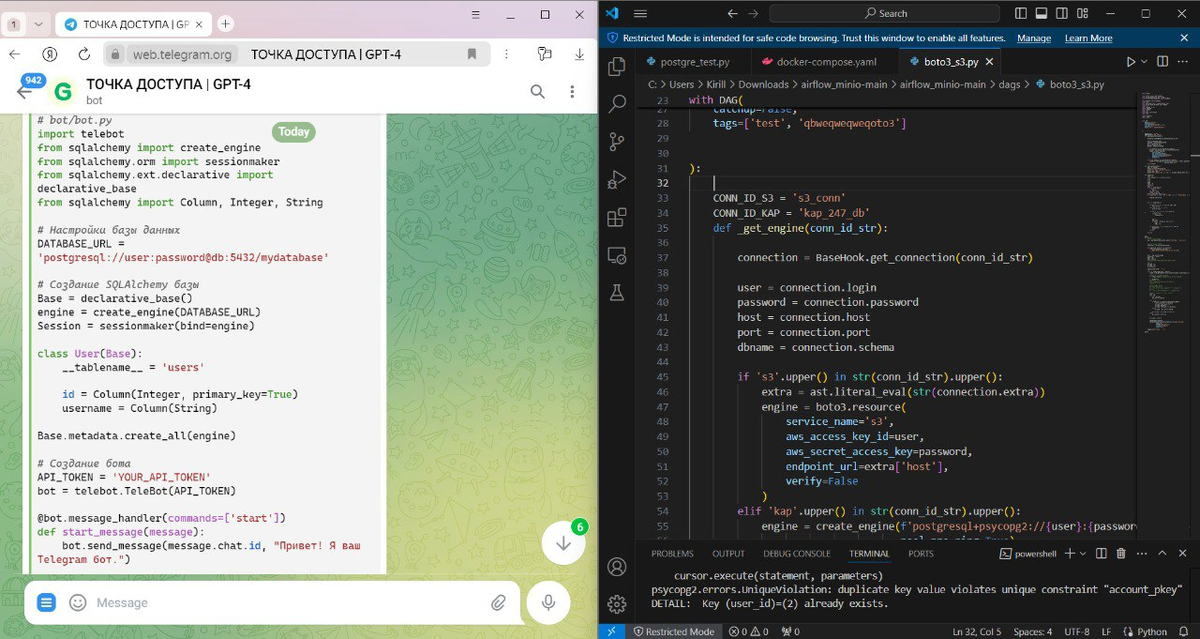Open Testing flask icon in VS Code
The height and width of the screenshot is (639, 1200).
coord(617,293)
